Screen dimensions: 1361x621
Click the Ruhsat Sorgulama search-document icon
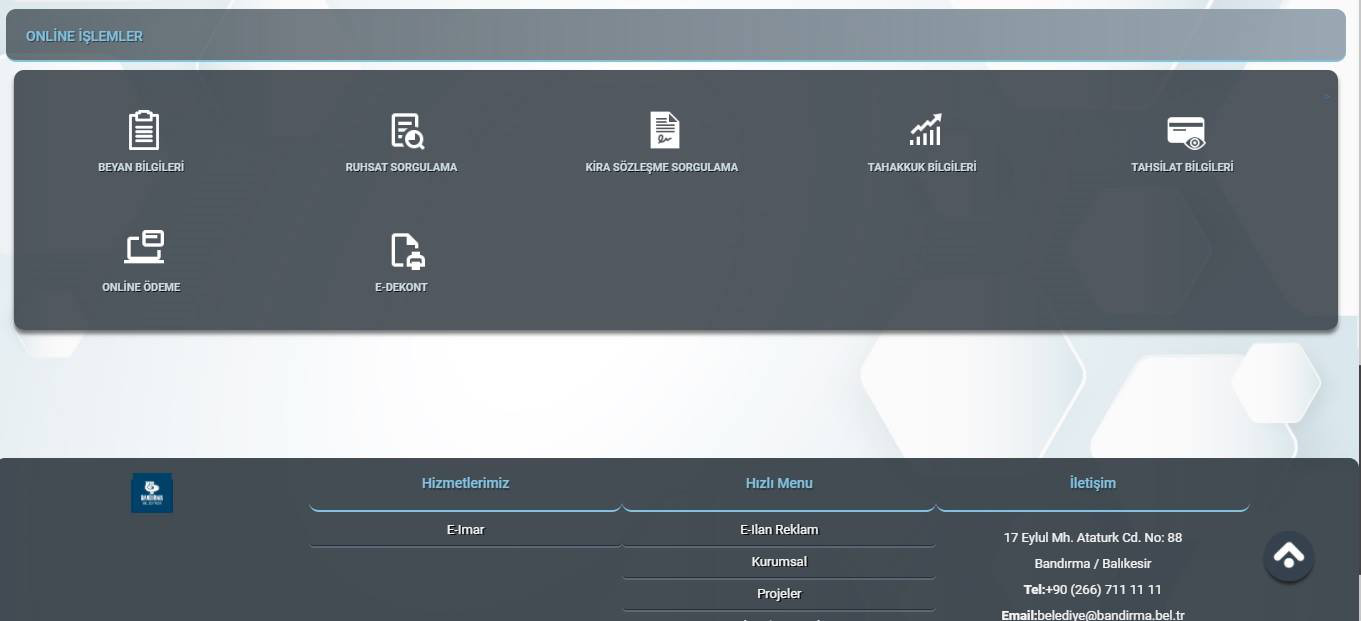tap(406, 131)
